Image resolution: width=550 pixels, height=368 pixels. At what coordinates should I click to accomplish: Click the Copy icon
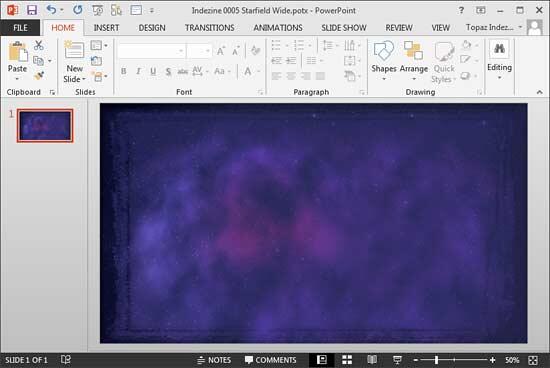point(38,61)
